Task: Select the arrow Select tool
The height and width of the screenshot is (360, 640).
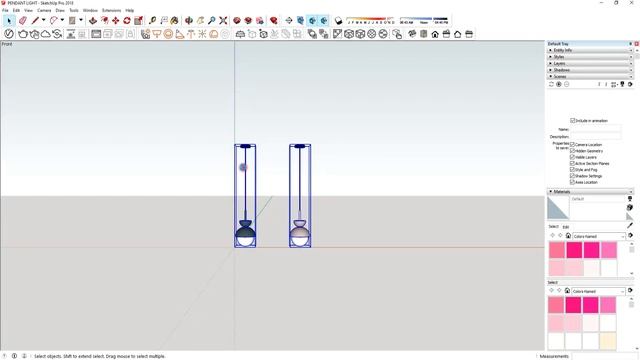Action: (9, 20)
